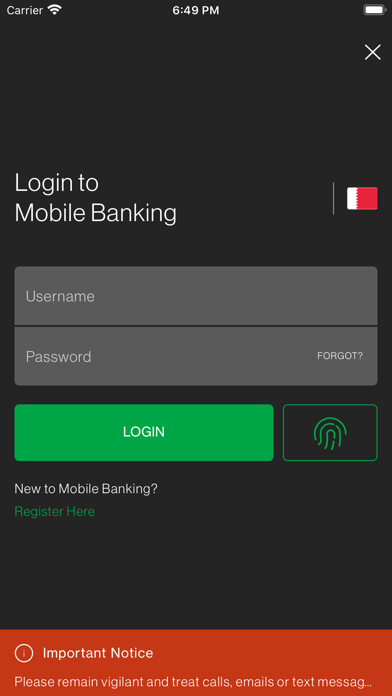Tap the info icon beside Important Notice
392x696 pixels.
[x=24, y=653]
